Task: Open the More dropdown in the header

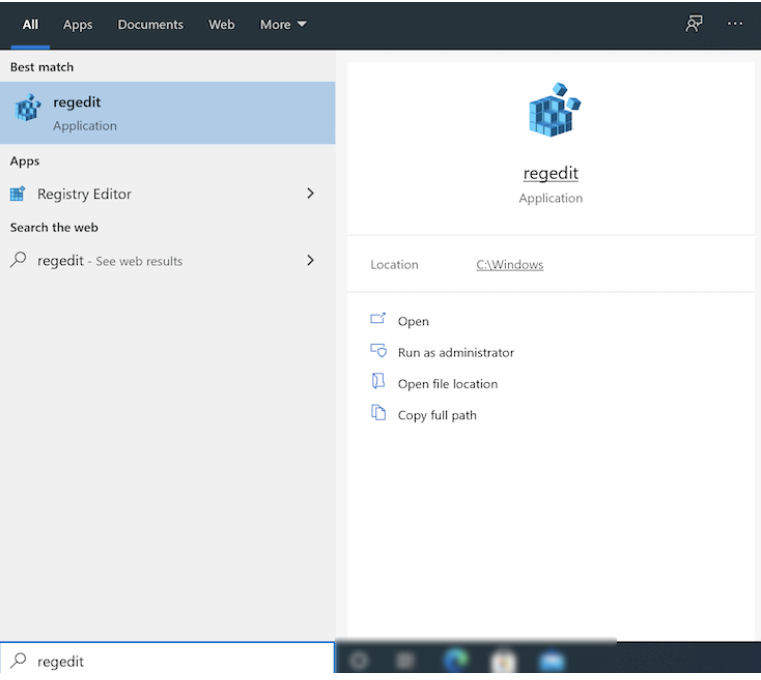Action: click(x=283, y=25)
